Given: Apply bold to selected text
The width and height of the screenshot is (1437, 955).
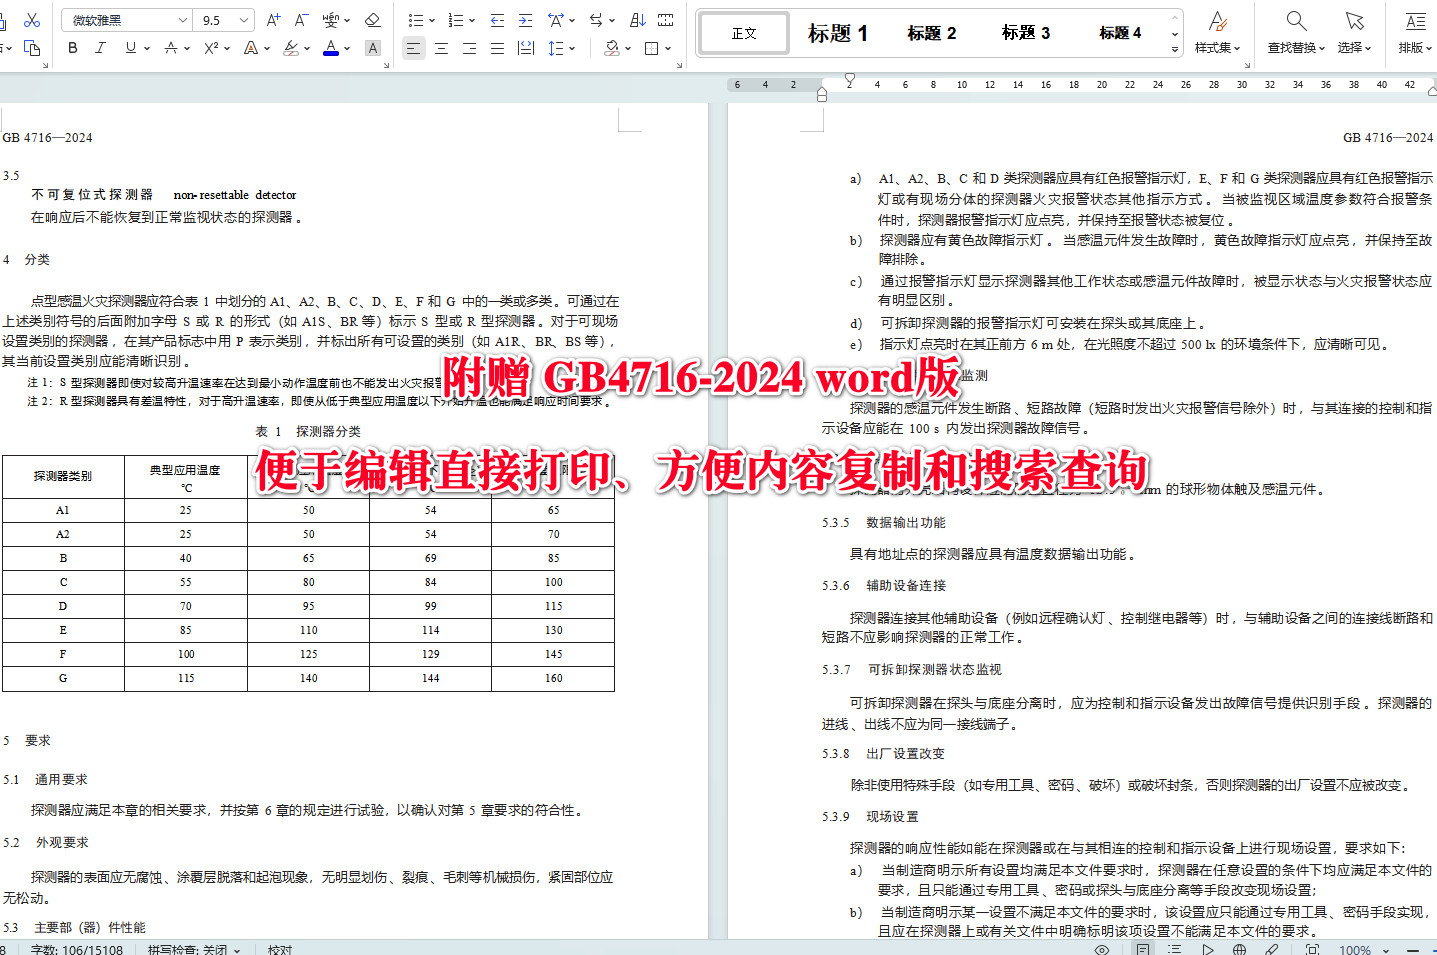Looking at the screenshot, I should 73,47.
